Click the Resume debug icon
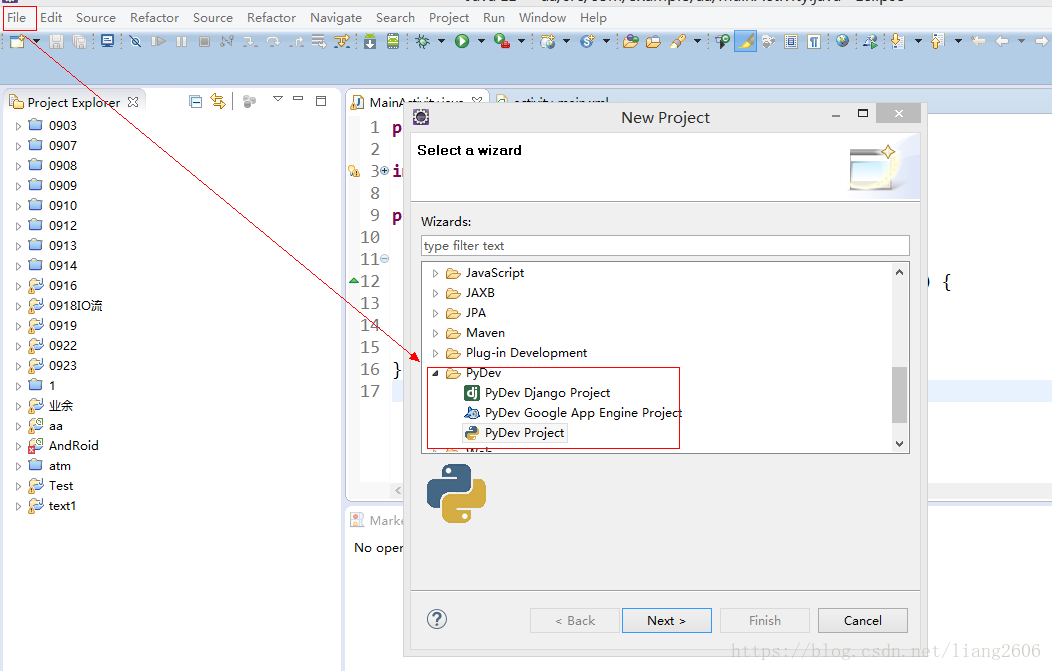This screenshot has width=1052, height=671. [158, 42]
